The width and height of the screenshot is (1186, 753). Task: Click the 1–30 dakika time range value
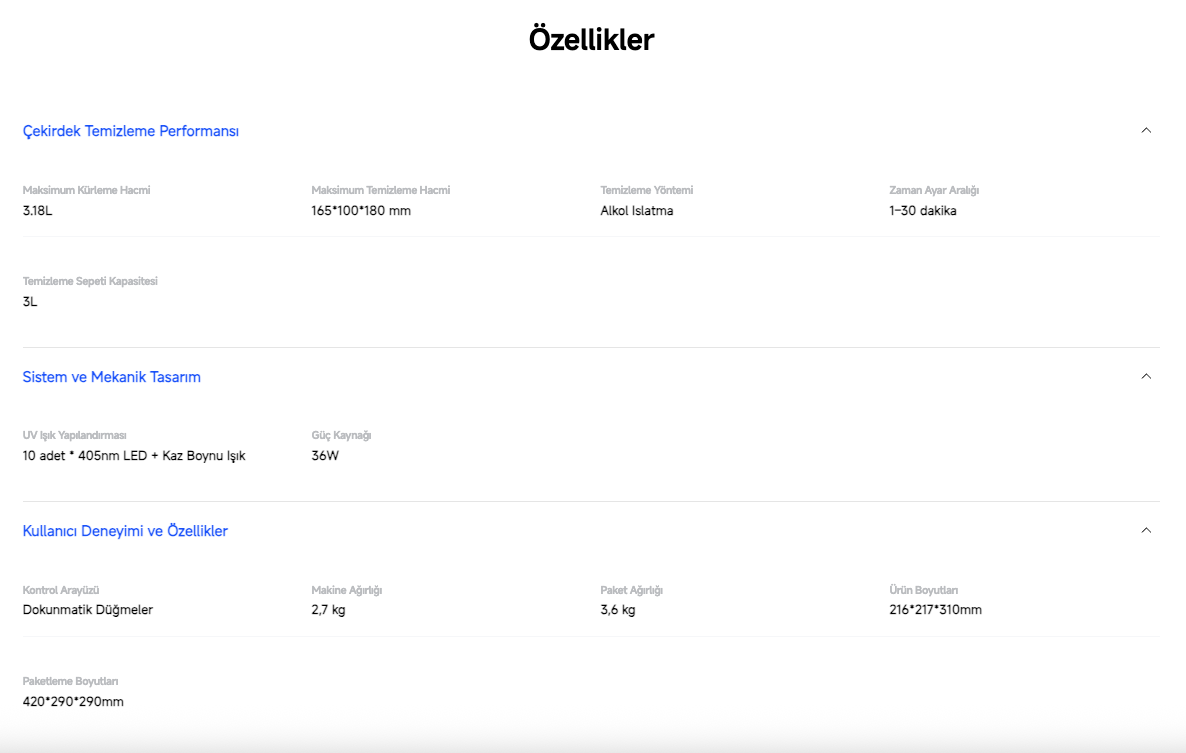tap(923, 211)
